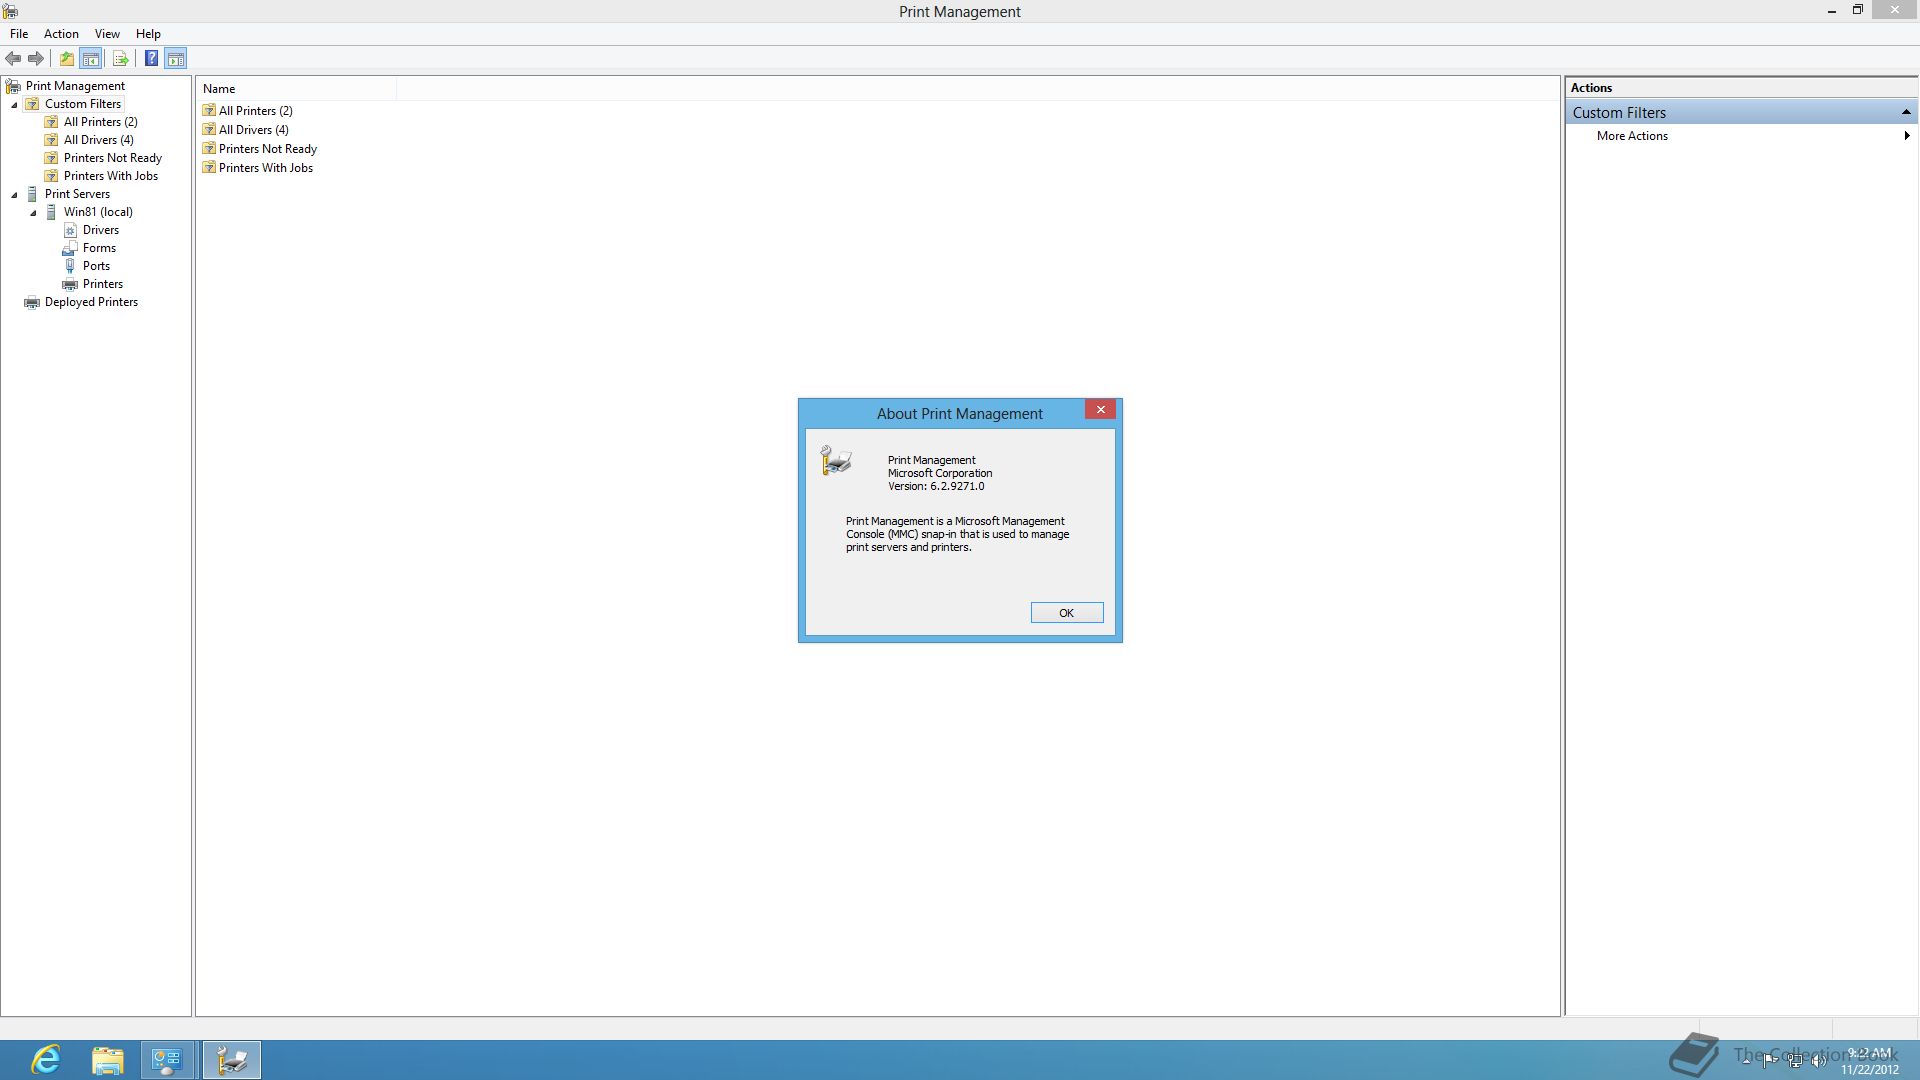1920x1080 pixels.
Task: Select Printers With Jobs in results list
Action: (266, 168)
